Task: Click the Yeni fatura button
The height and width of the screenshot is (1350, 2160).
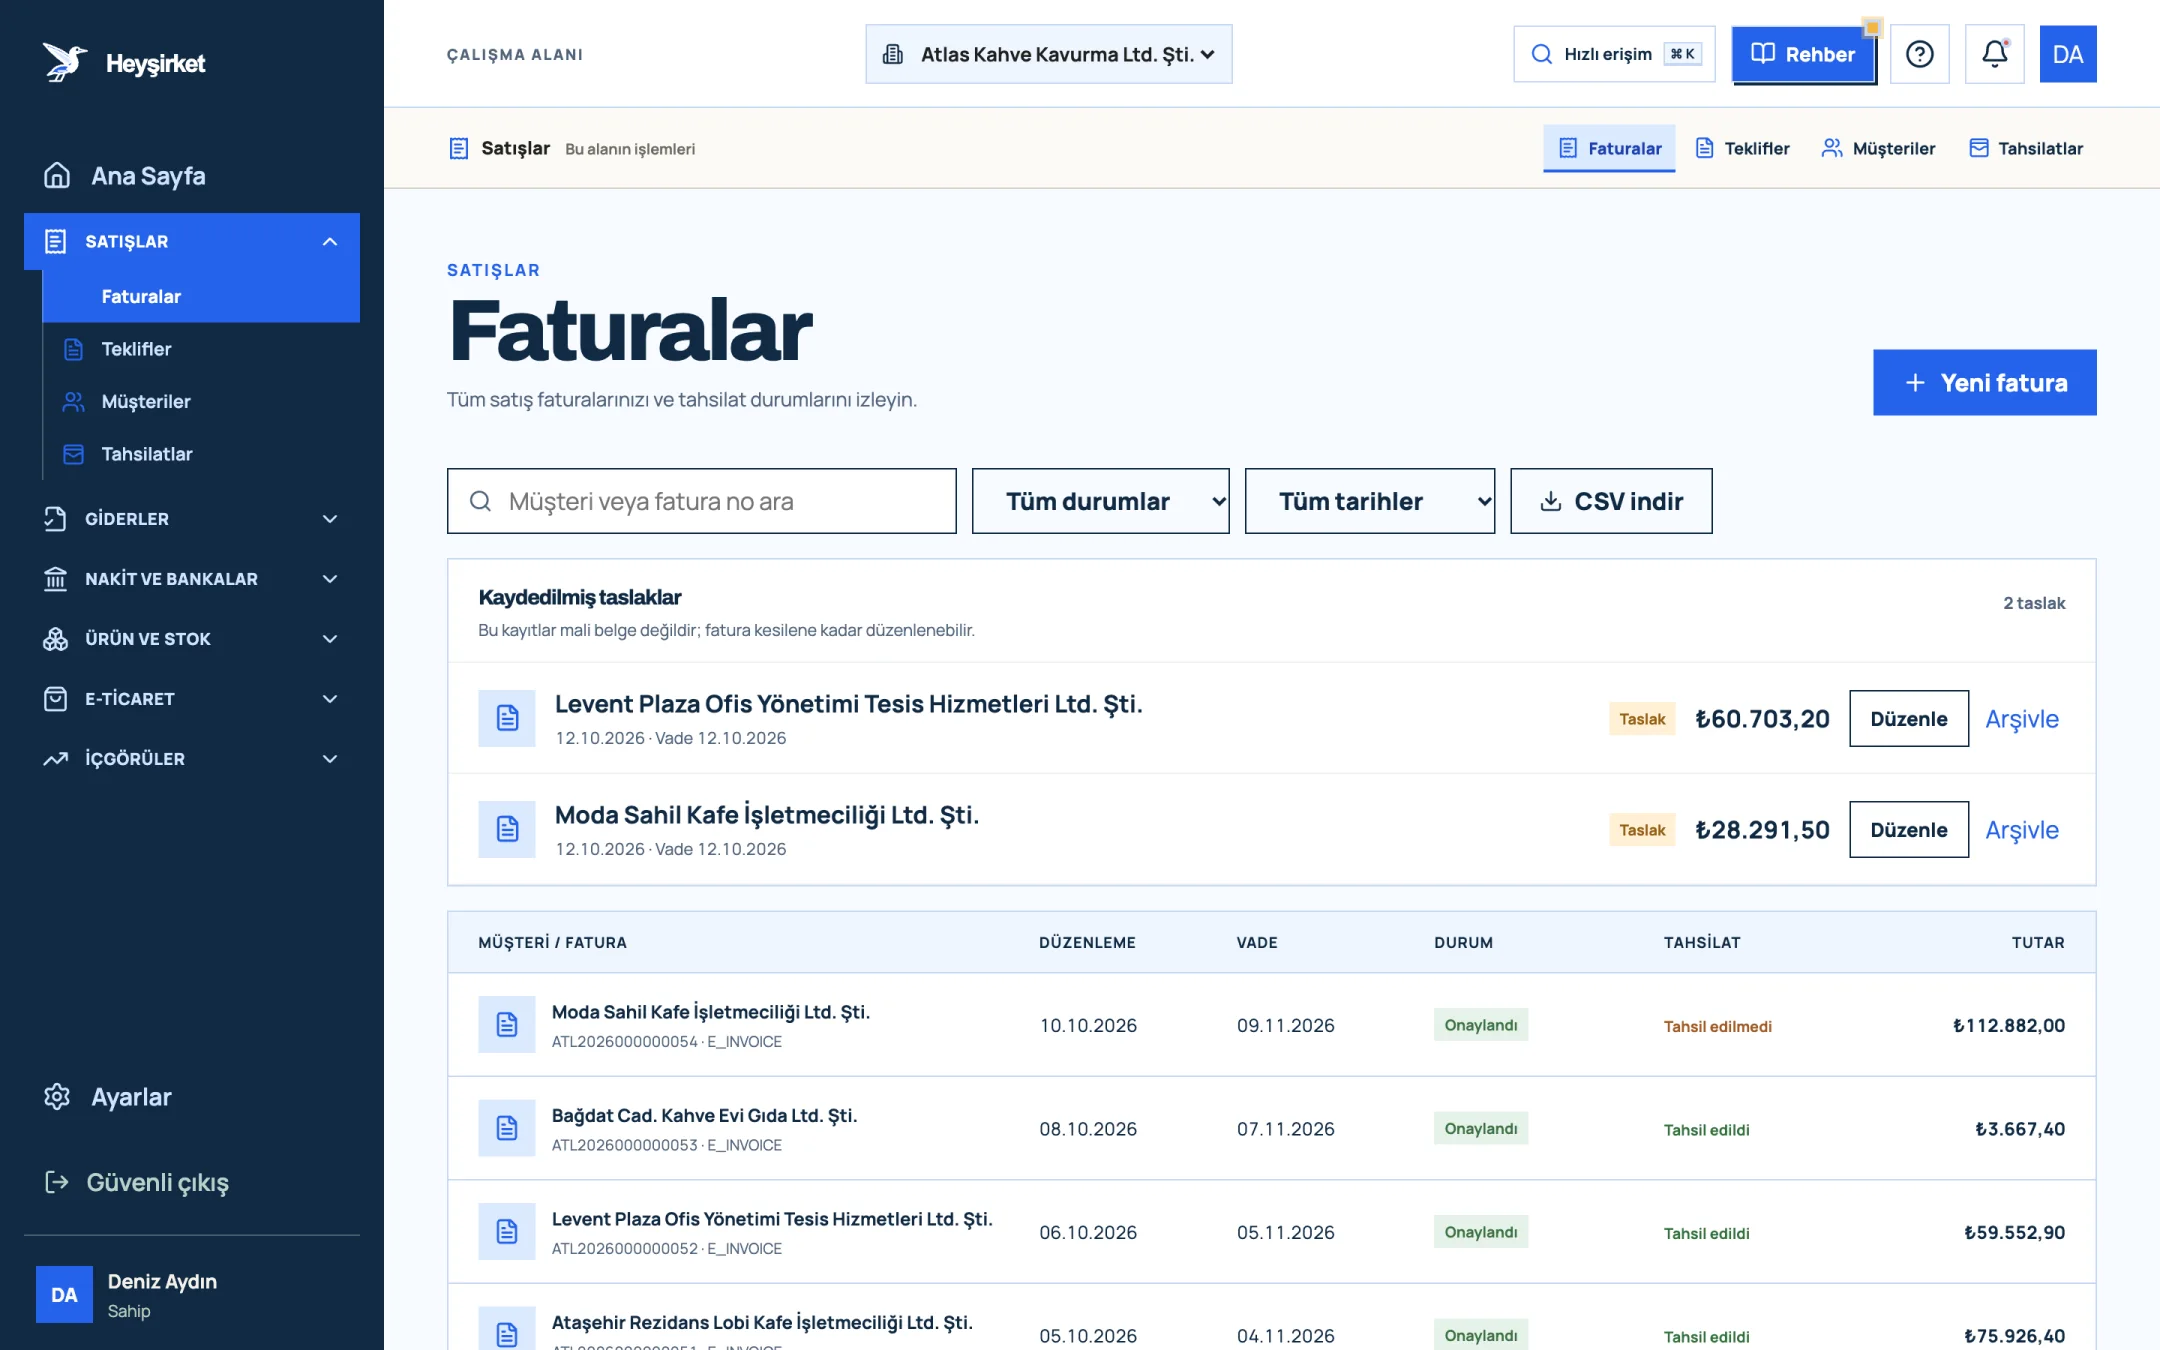Action: pos(1984,382)
